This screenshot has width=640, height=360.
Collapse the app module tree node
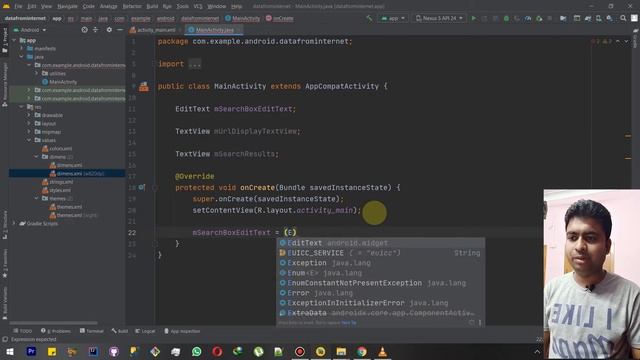14,40
